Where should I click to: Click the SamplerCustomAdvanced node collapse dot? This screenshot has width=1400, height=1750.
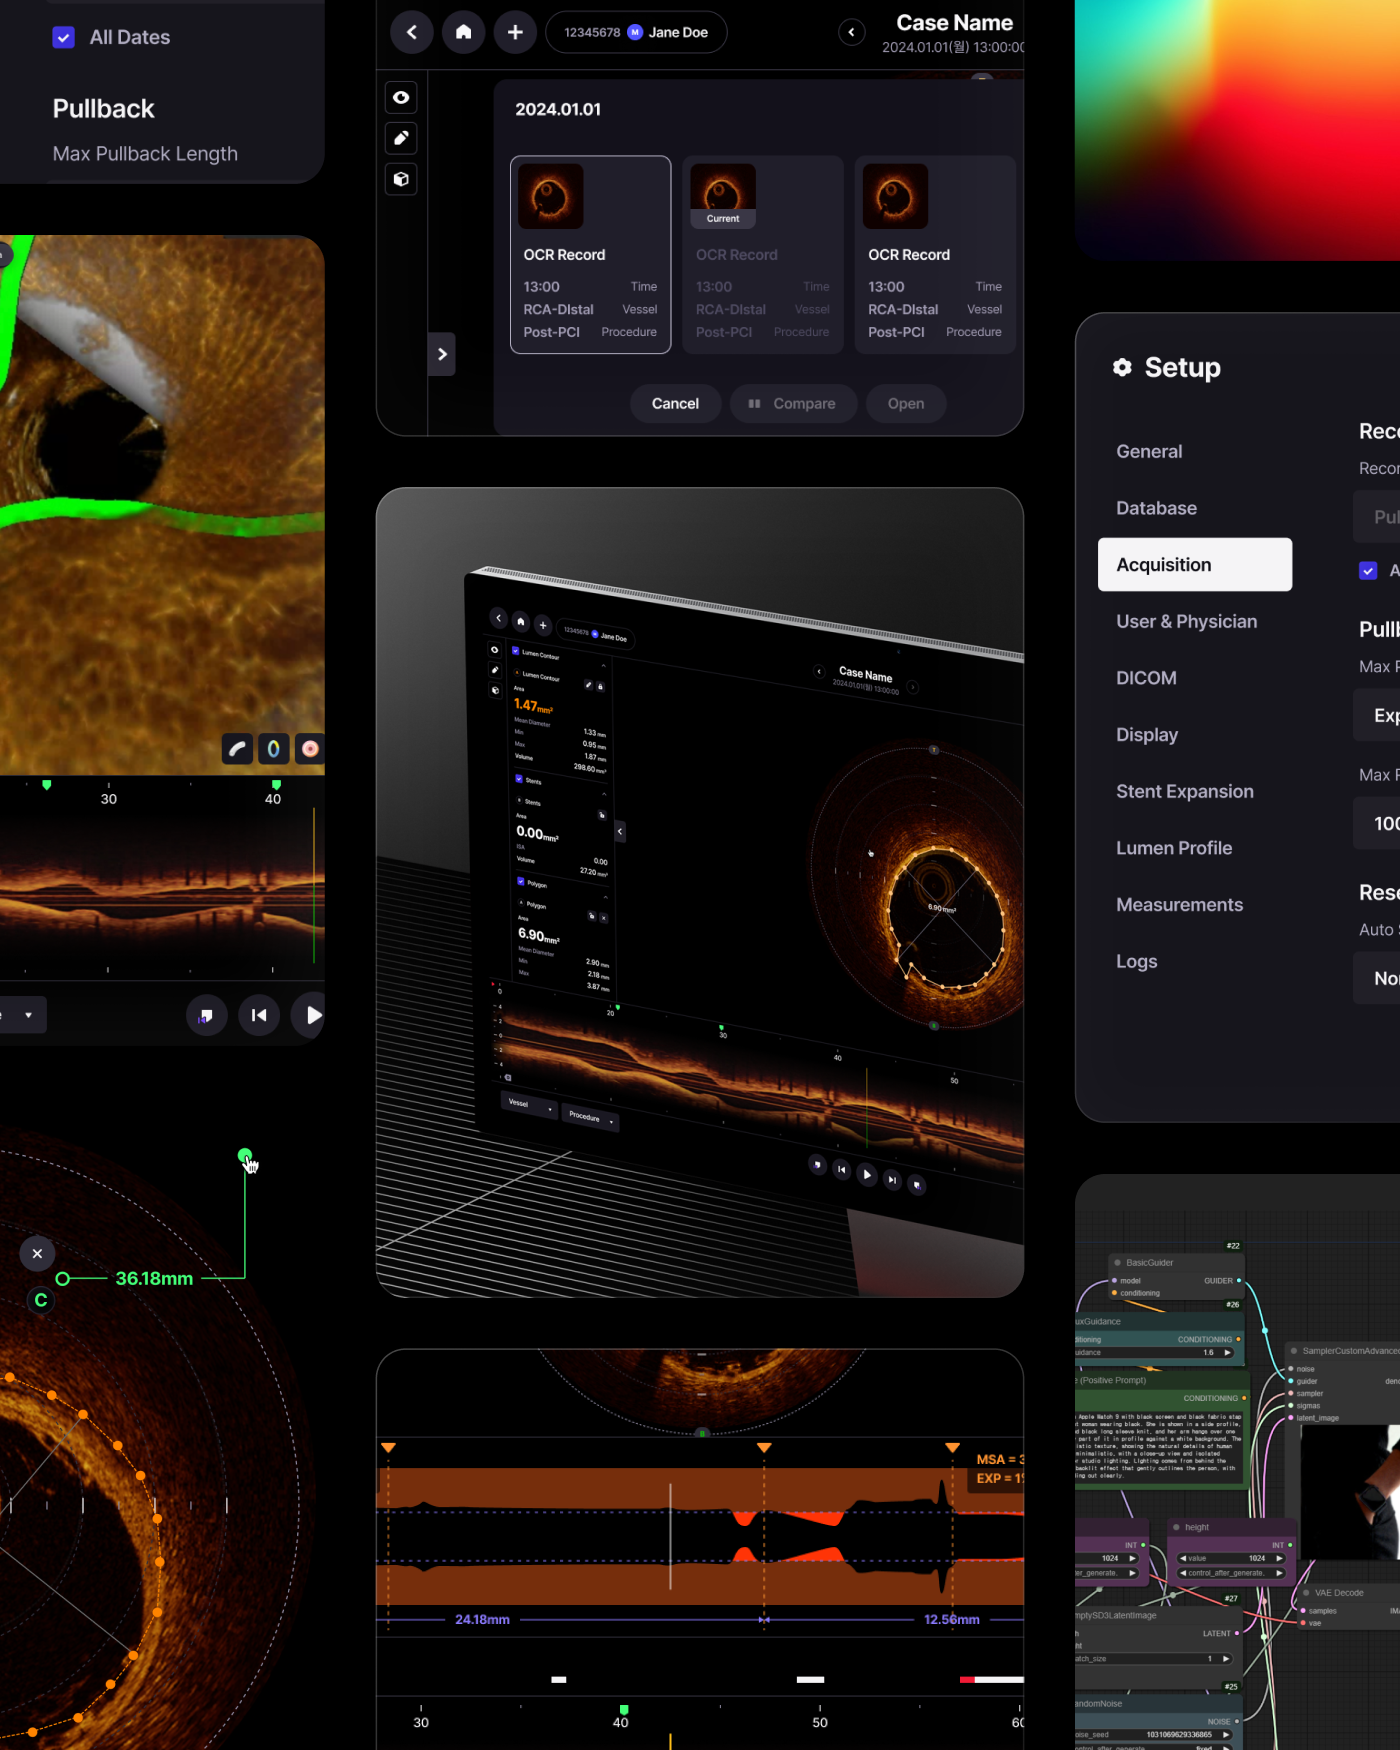tap(1293, 1351)
